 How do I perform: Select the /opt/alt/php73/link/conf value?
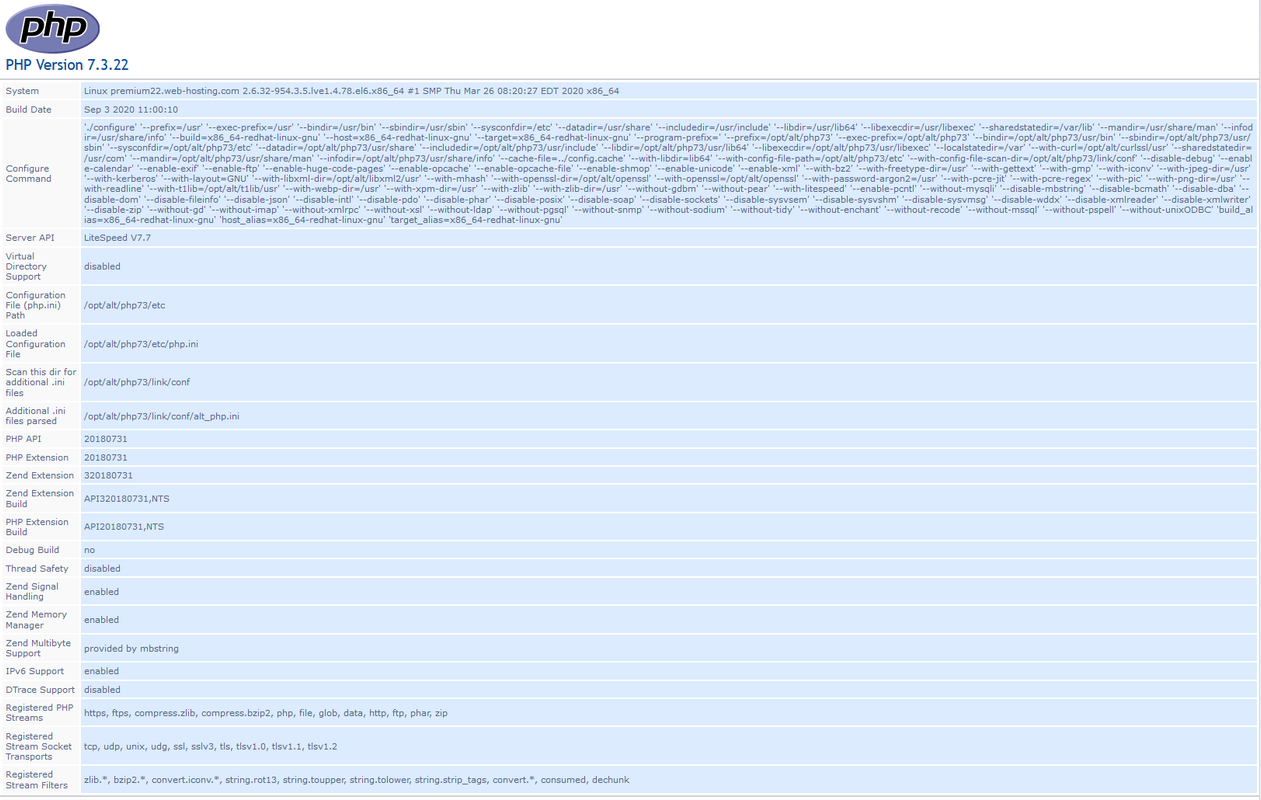tap(137, 382)
